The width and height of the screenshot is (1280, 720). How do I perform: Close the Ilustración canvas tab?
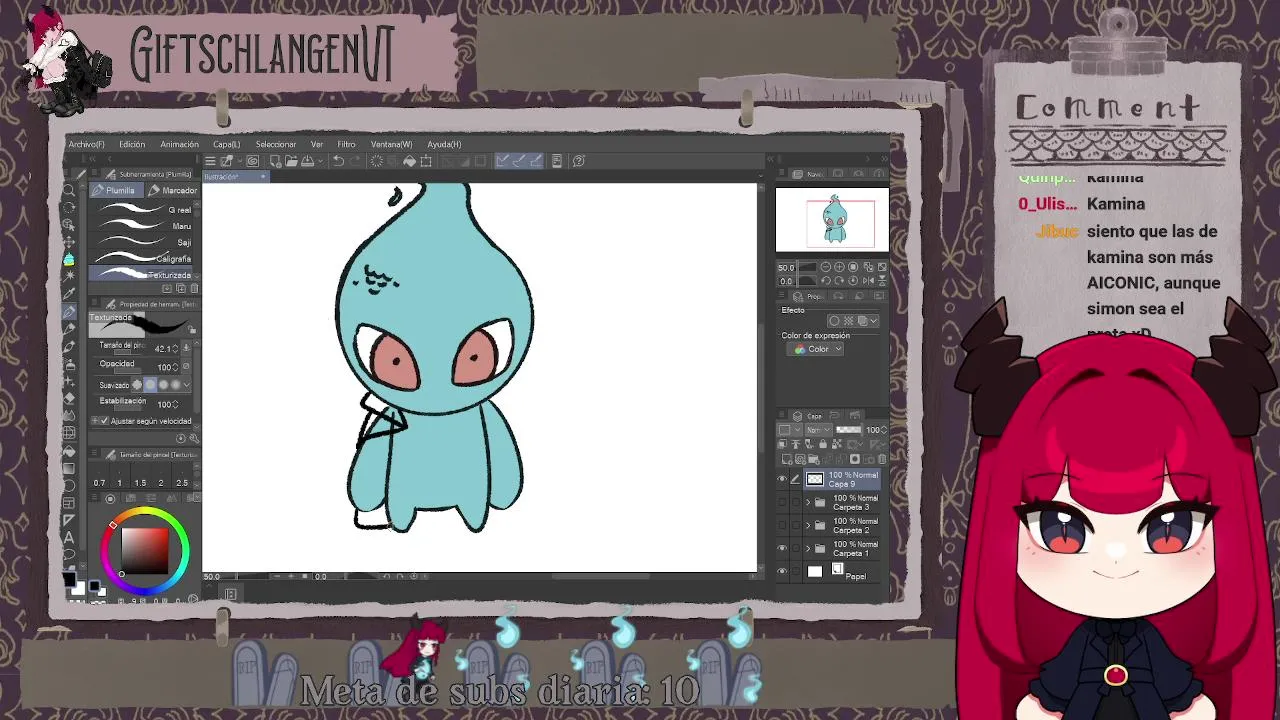click(263, 177)
